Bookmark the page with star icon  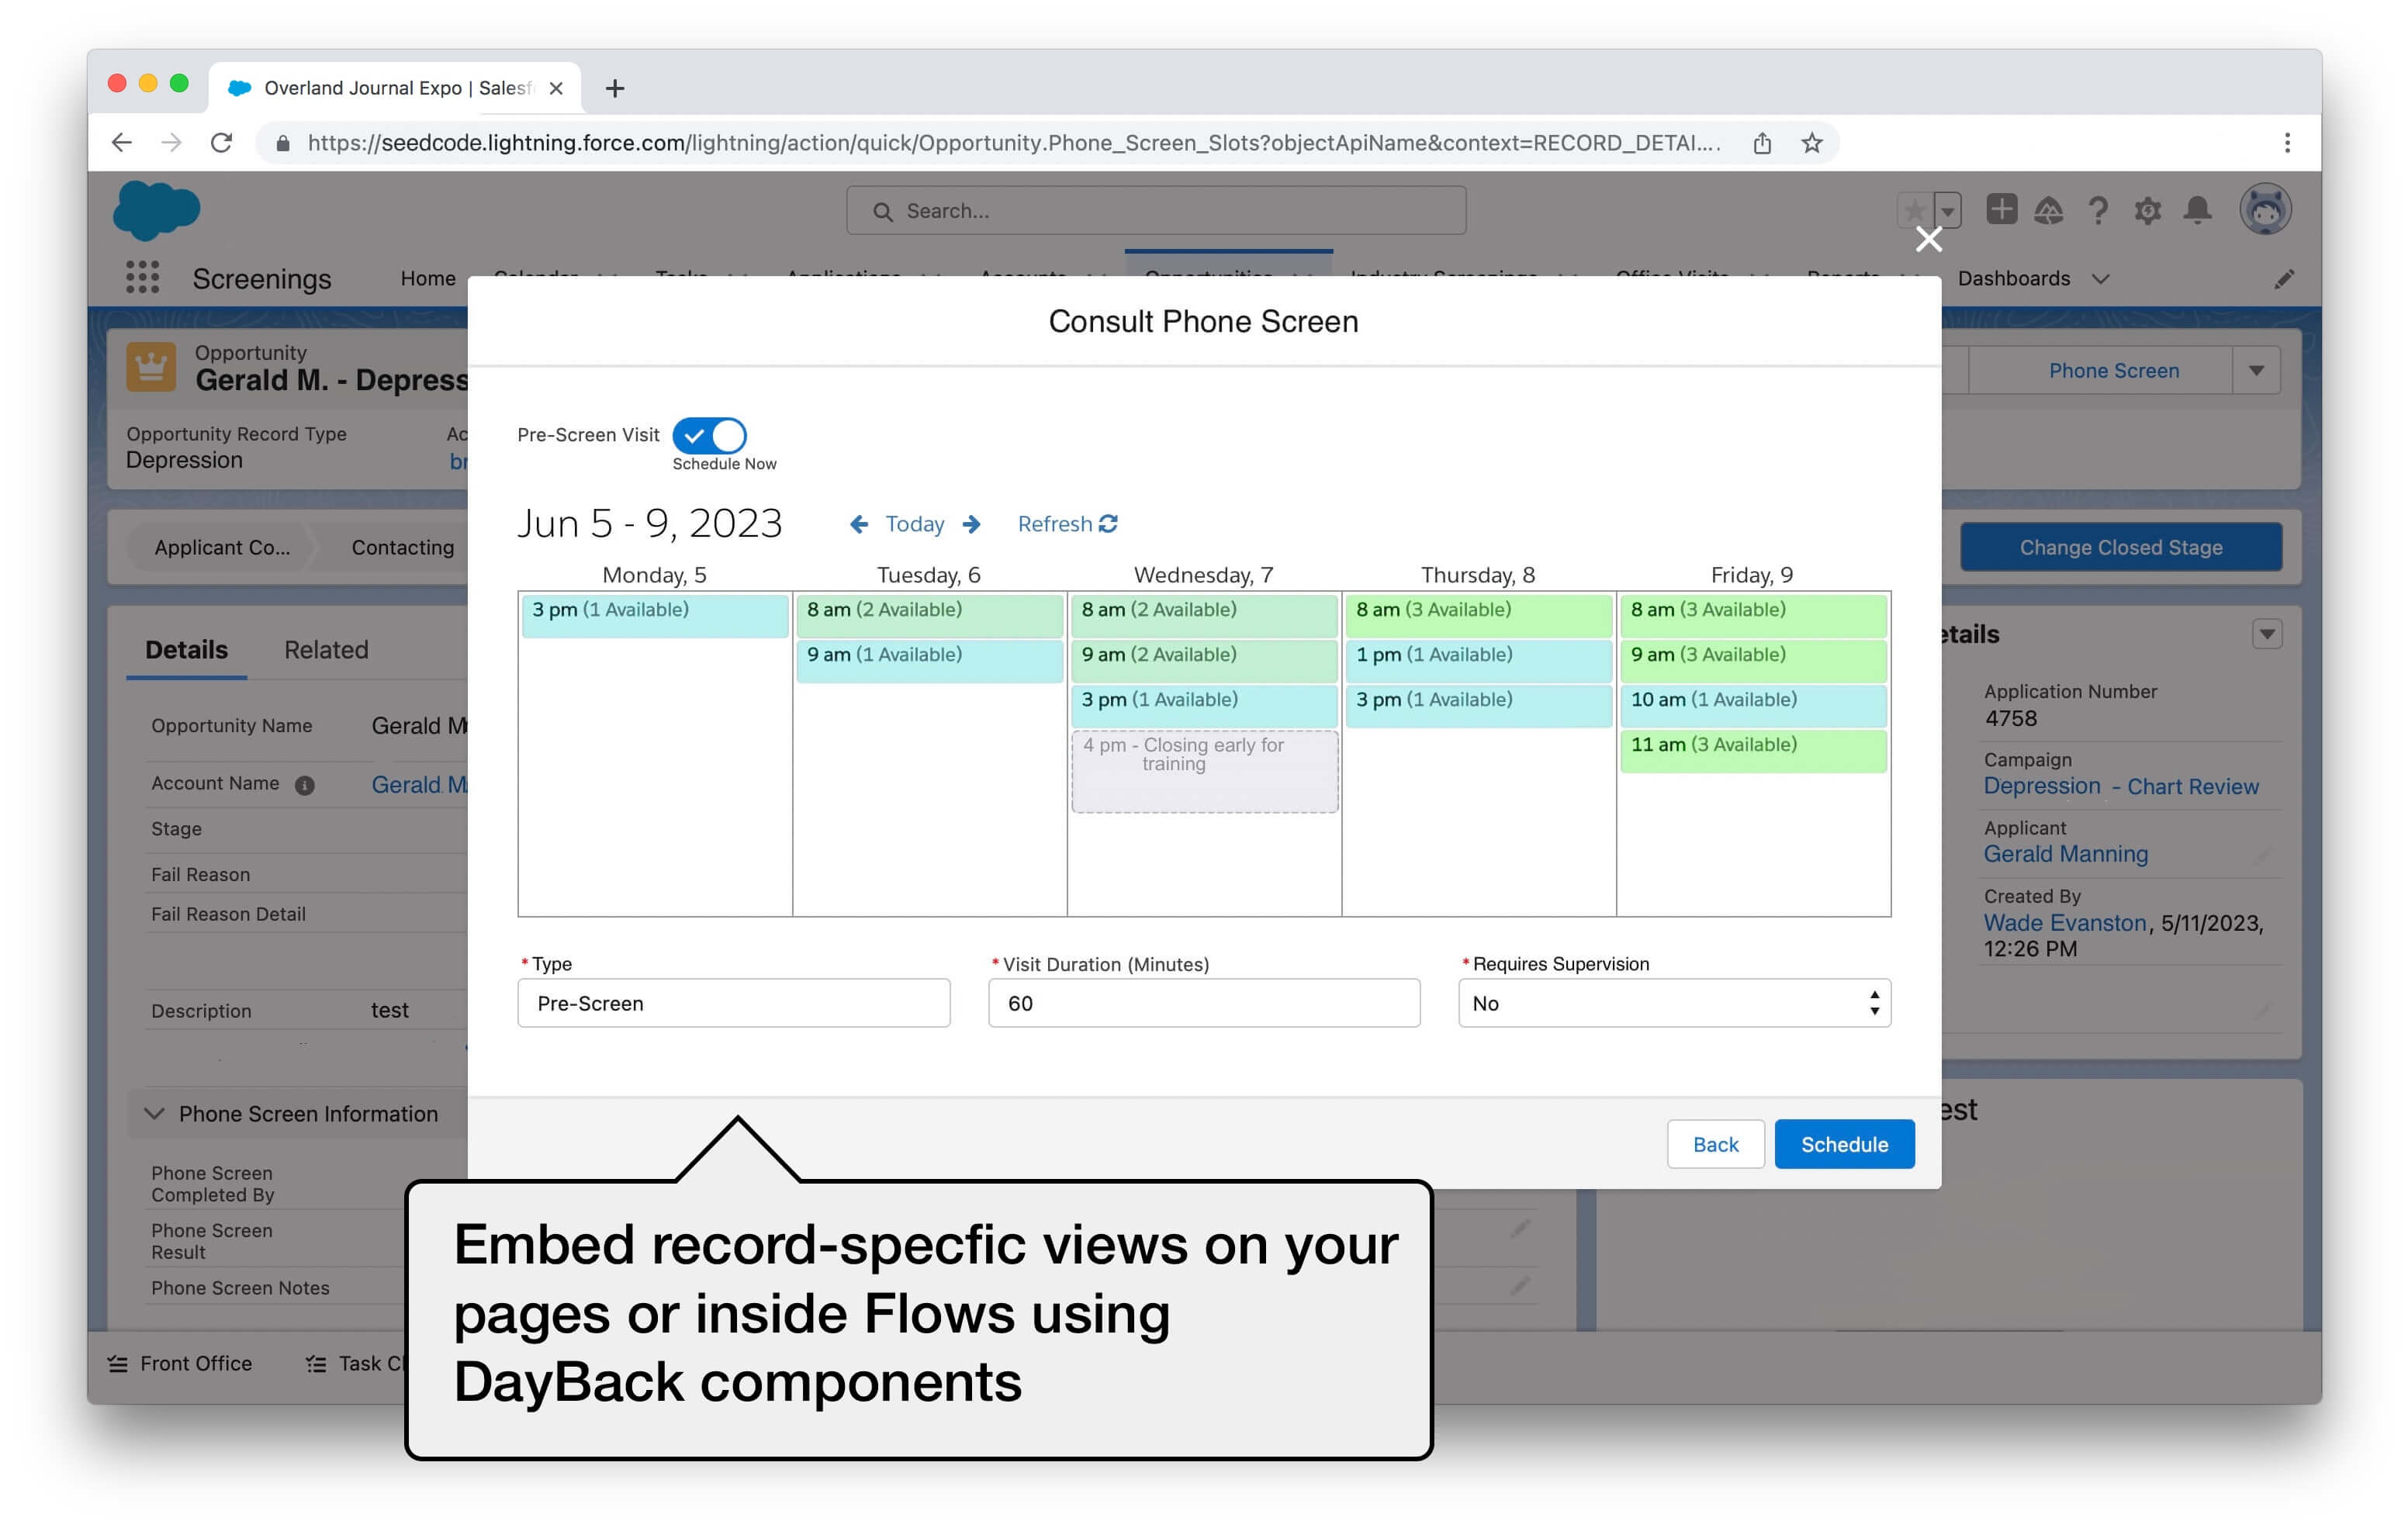(x=1812, y=143)
